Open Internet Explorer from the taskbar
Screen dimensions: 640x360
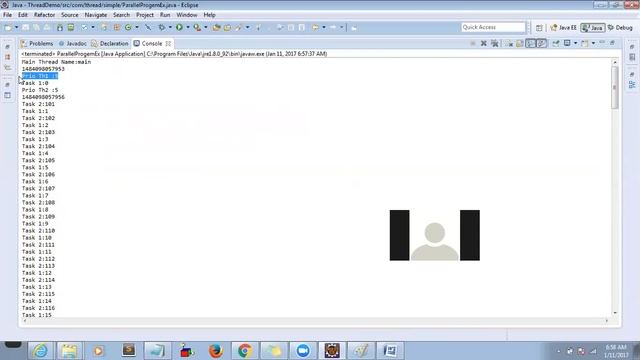[x=40, y=351]
